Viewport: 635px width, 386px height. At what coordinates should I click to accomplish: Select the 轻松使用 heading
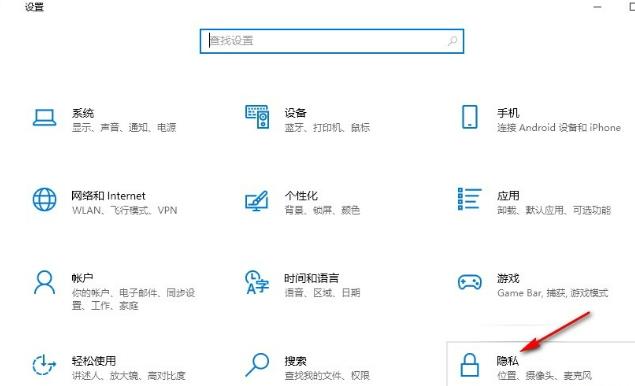click(x=94, y=361)
